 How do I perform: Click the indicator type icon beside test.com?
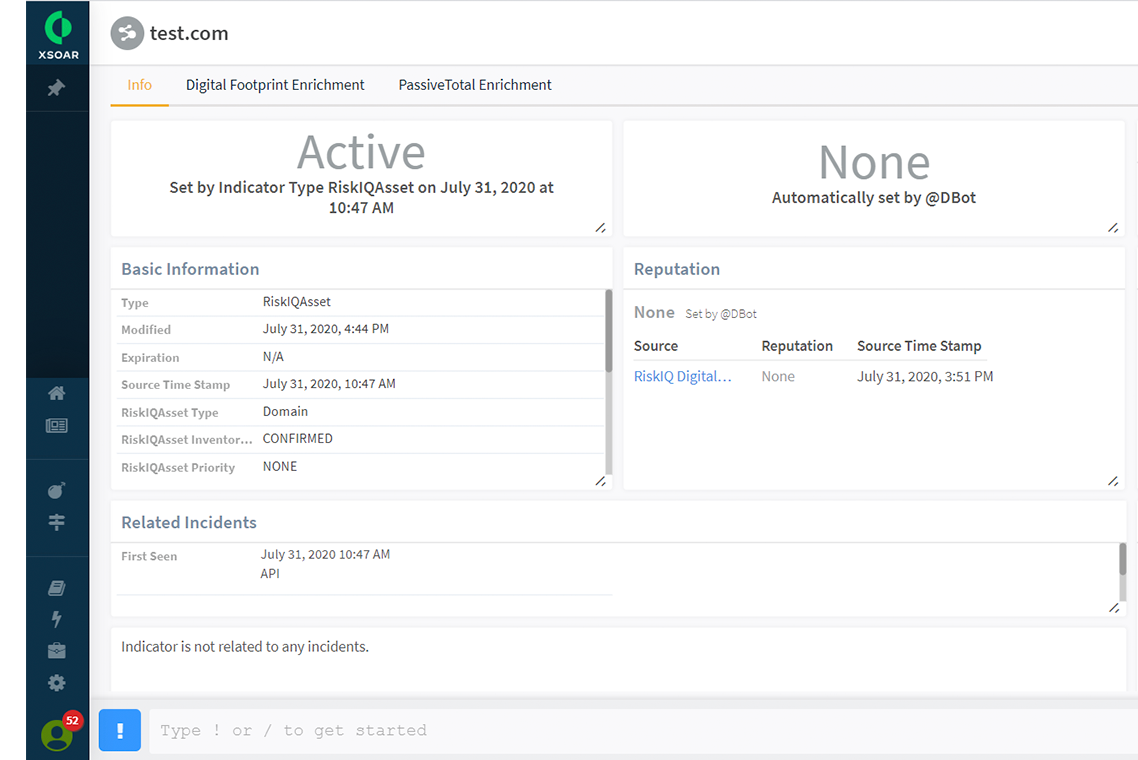tap(127, 33)
